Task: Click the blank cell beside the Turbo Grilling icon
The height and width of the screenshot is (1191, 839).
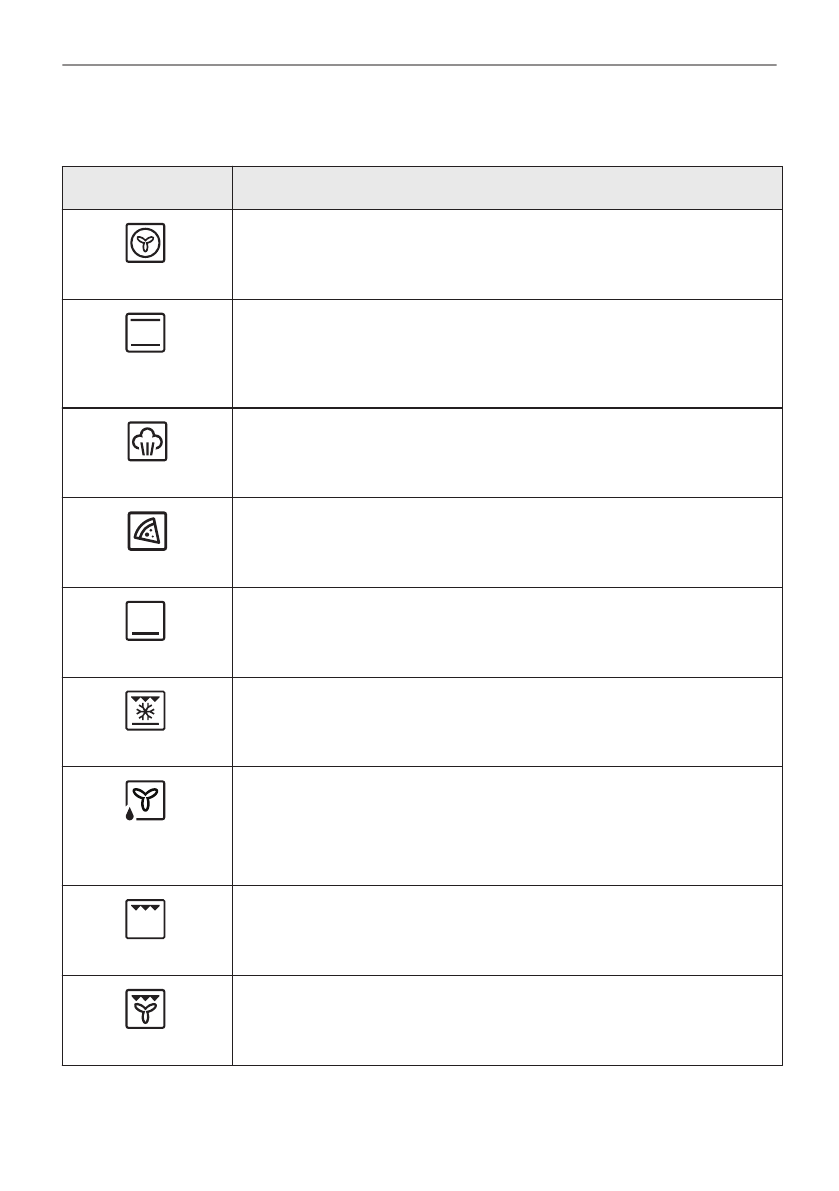Action: click(x=506, y=1020)
